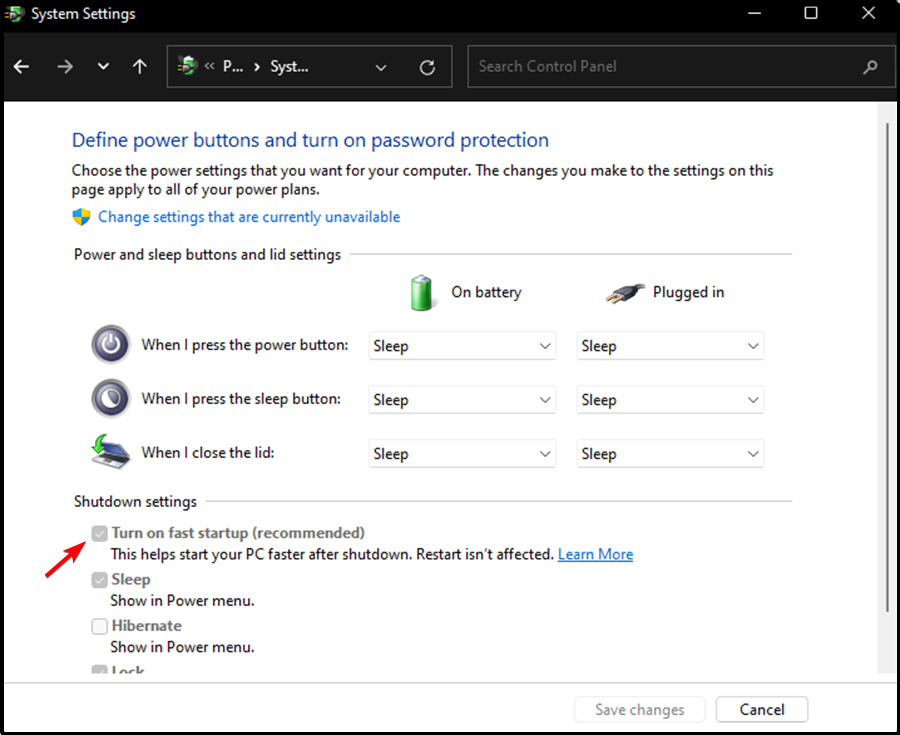Open the Learn More link
This screenshot has width=900, height=735.
pyautogui.click(x=595, y=554)
